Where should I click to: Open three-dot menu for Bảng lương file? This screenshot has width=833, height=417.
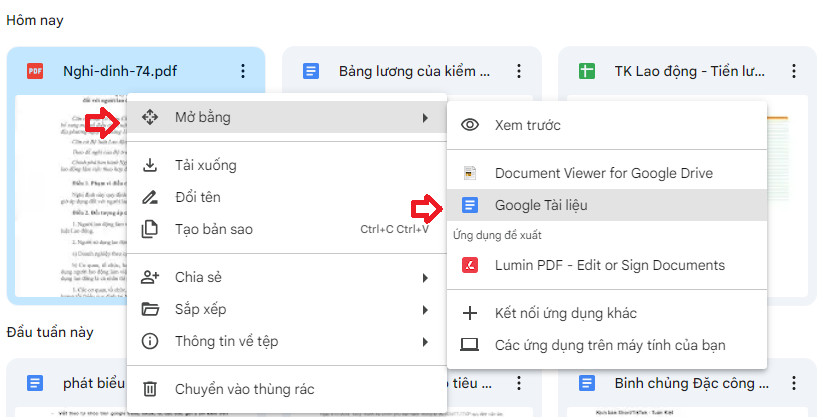pos(518,71)
